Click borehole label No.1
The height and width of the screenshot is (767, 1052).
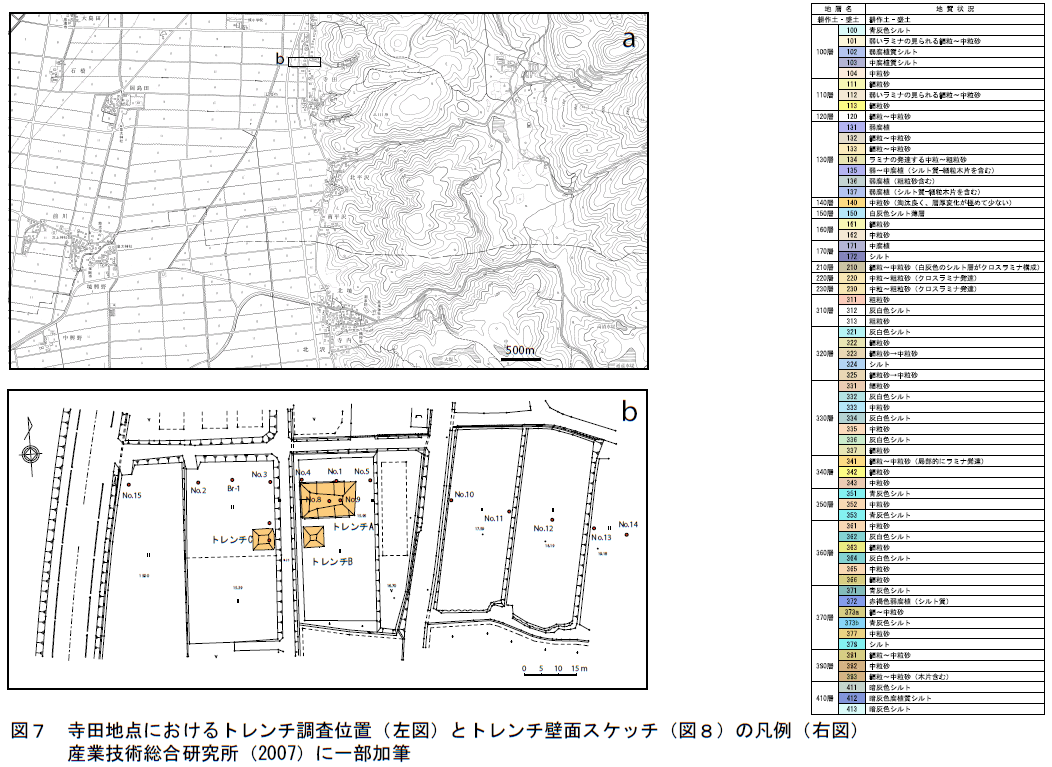(x=334, y=472)
